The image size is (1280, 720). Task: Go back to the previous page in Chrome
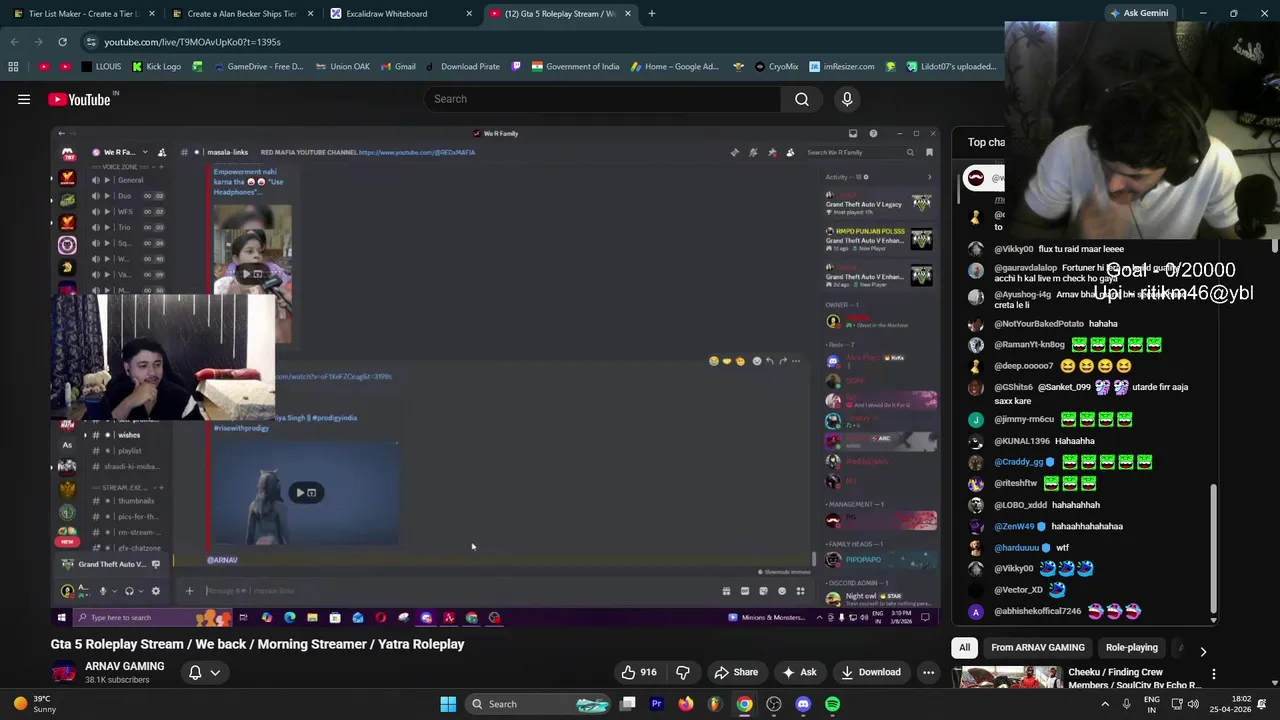click(14, 42)
